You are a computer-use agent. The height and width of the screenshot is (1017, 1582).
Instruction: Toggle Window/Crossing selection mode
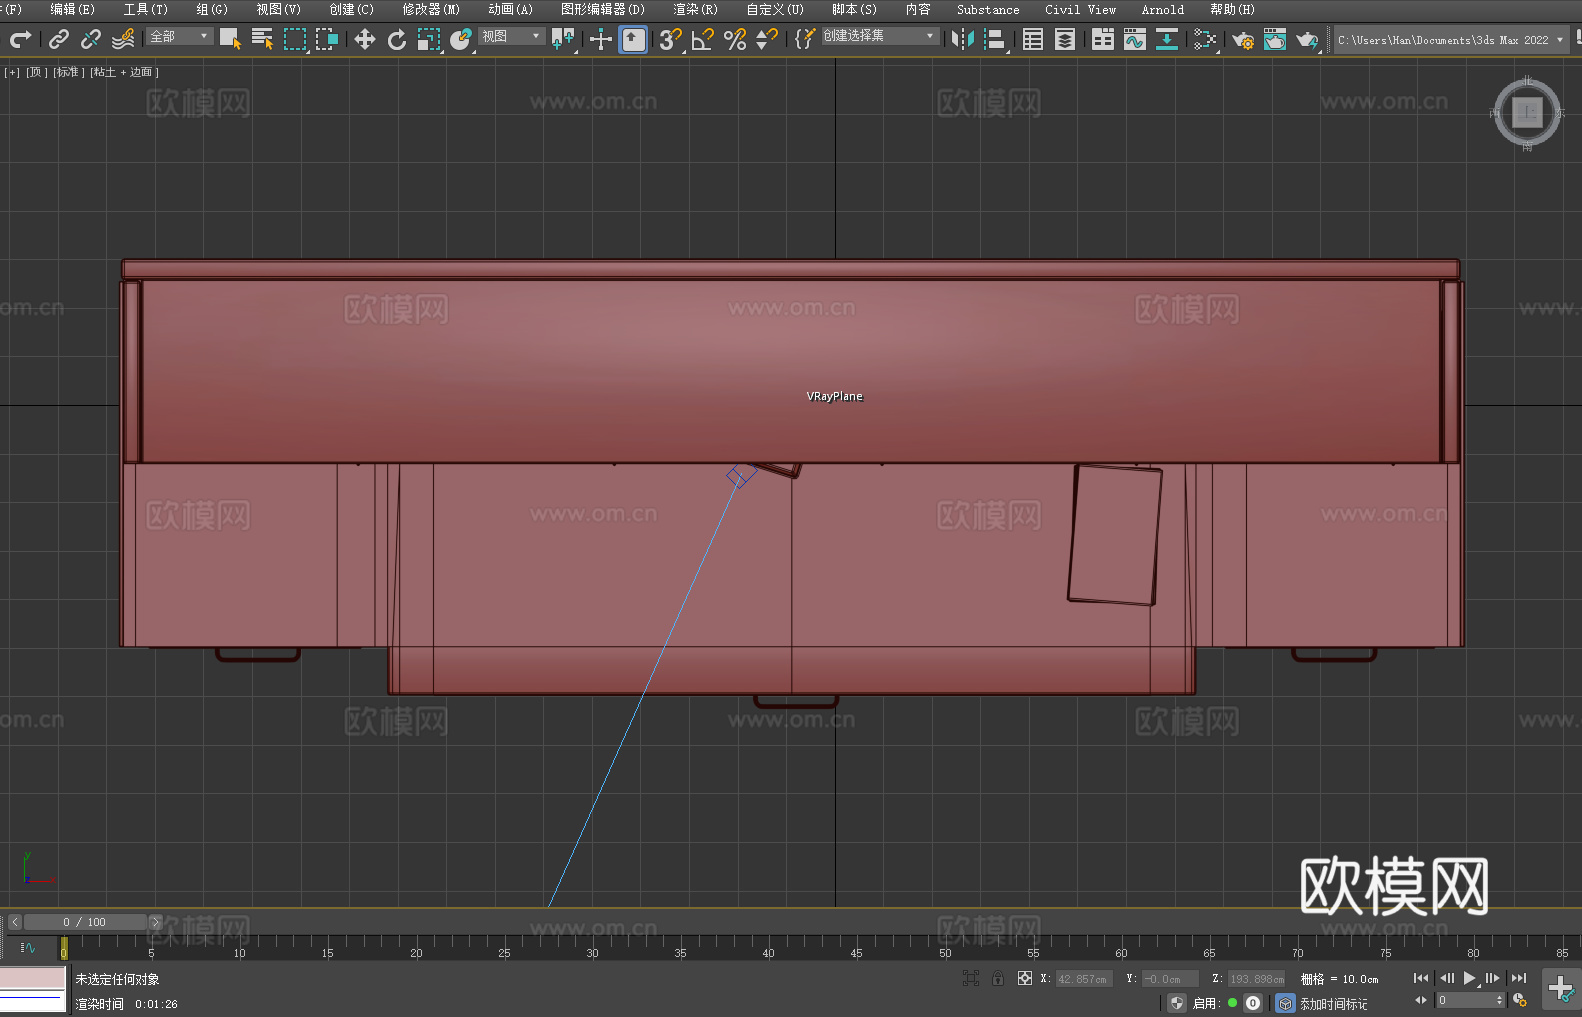(327, 39)
